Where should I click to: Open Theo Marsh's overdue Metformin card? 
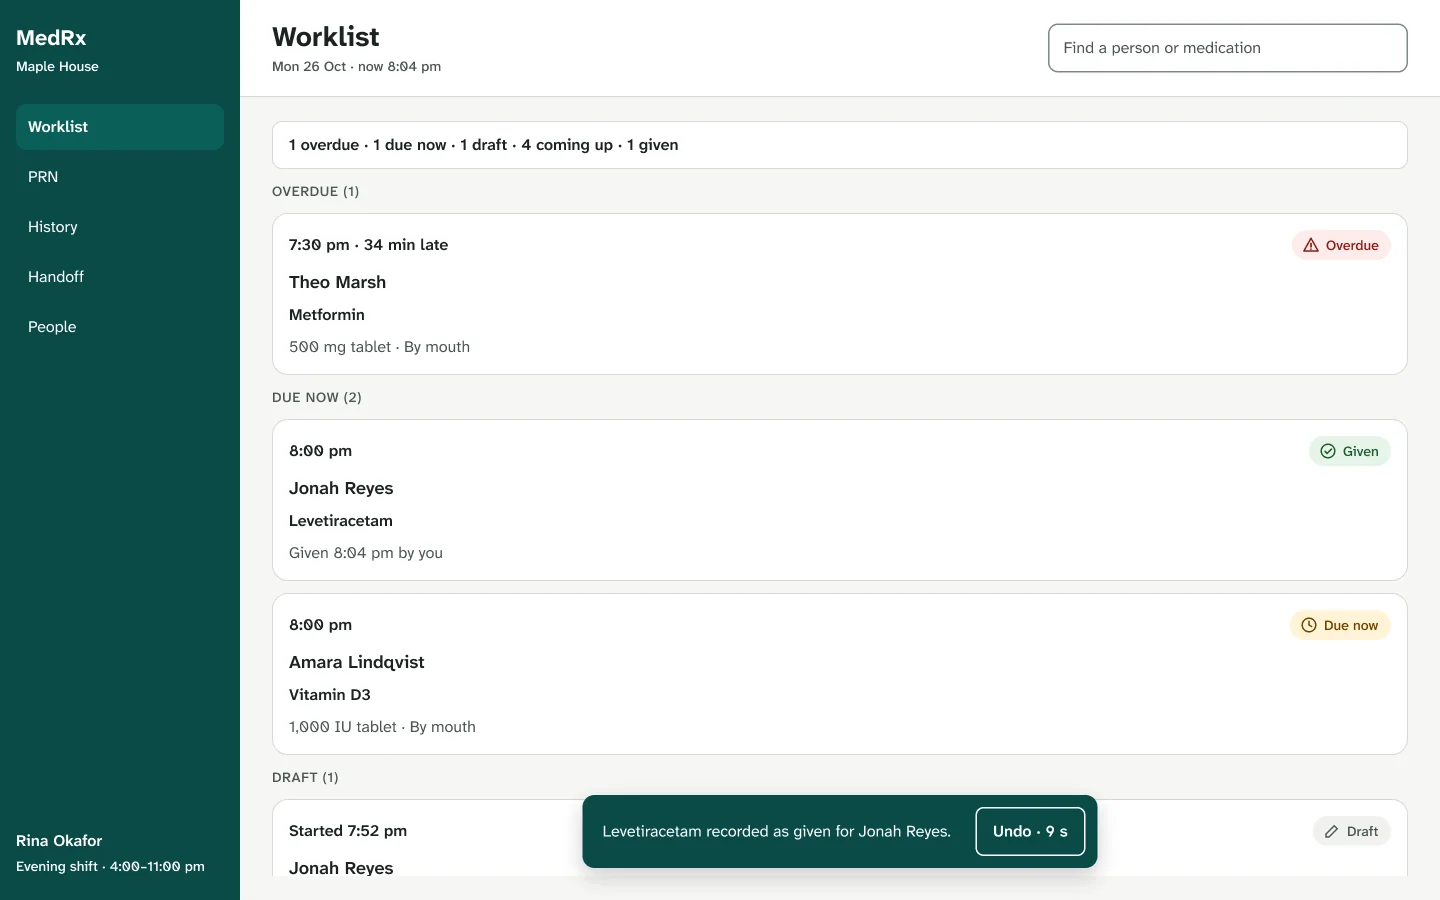pyautogui.click(x=840, y=294)
